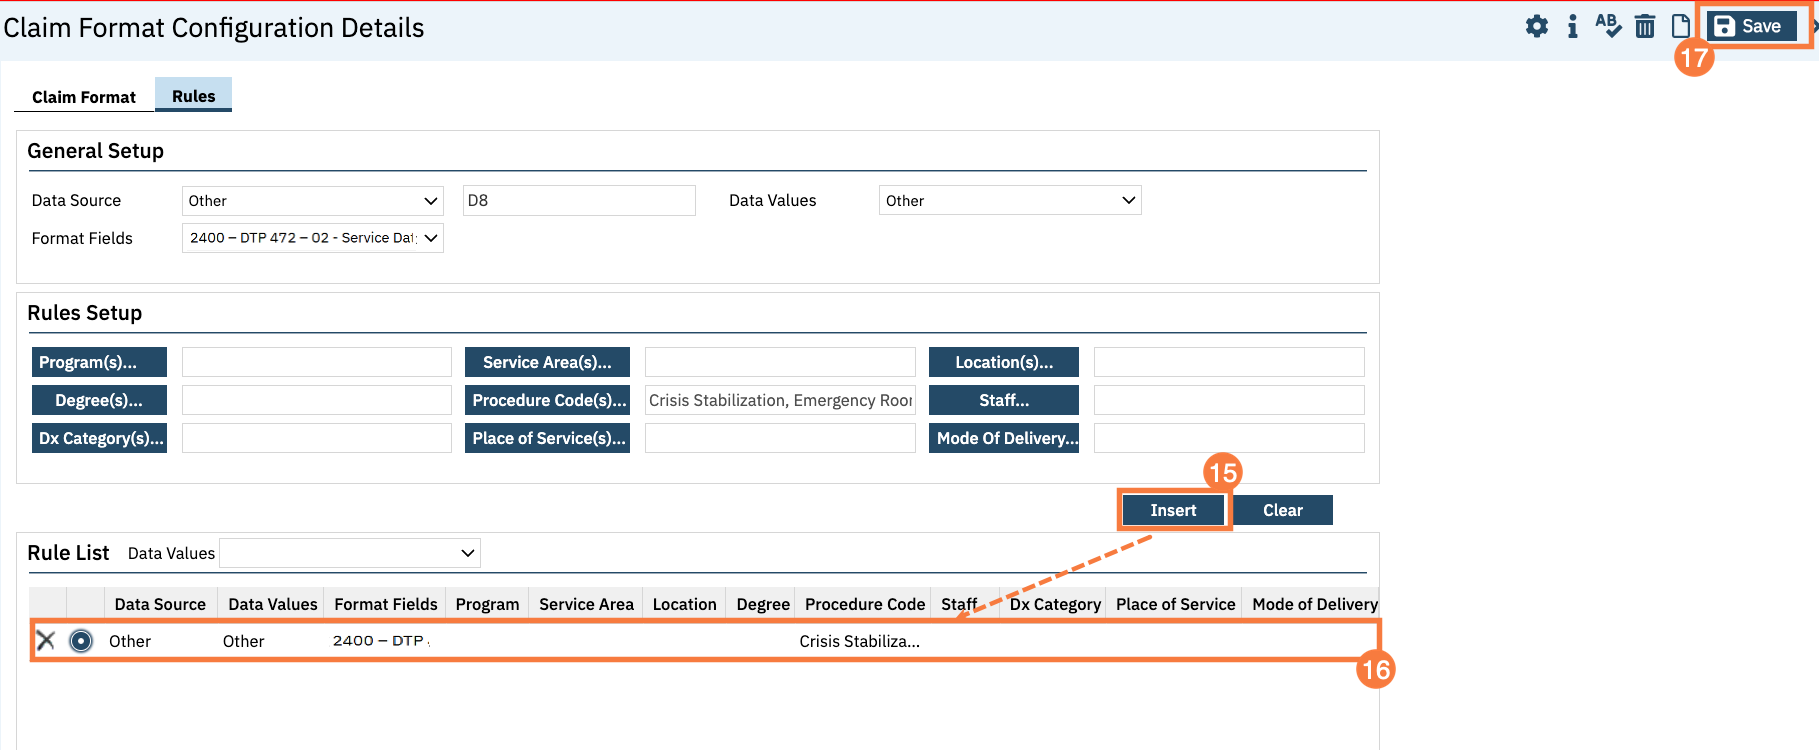Select the Rules tab
1819x750 pixels.
(x=193, y=96)
